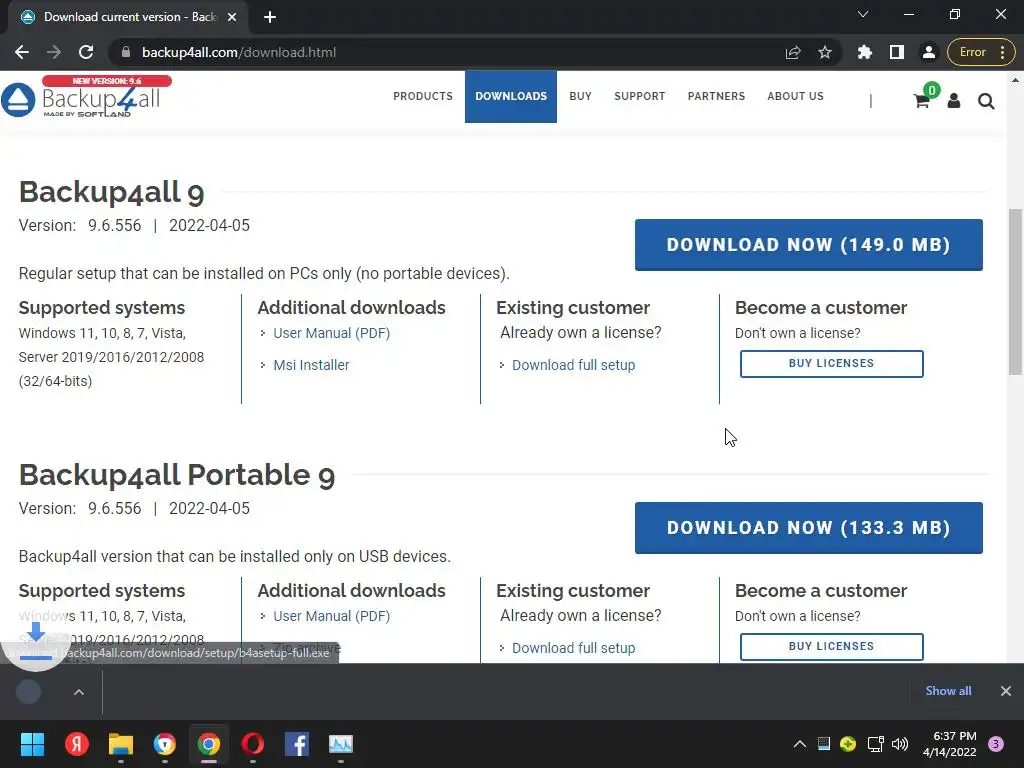Click the user account icon on site
Viewport: 1024px width, 768px height.
(953, 101)
